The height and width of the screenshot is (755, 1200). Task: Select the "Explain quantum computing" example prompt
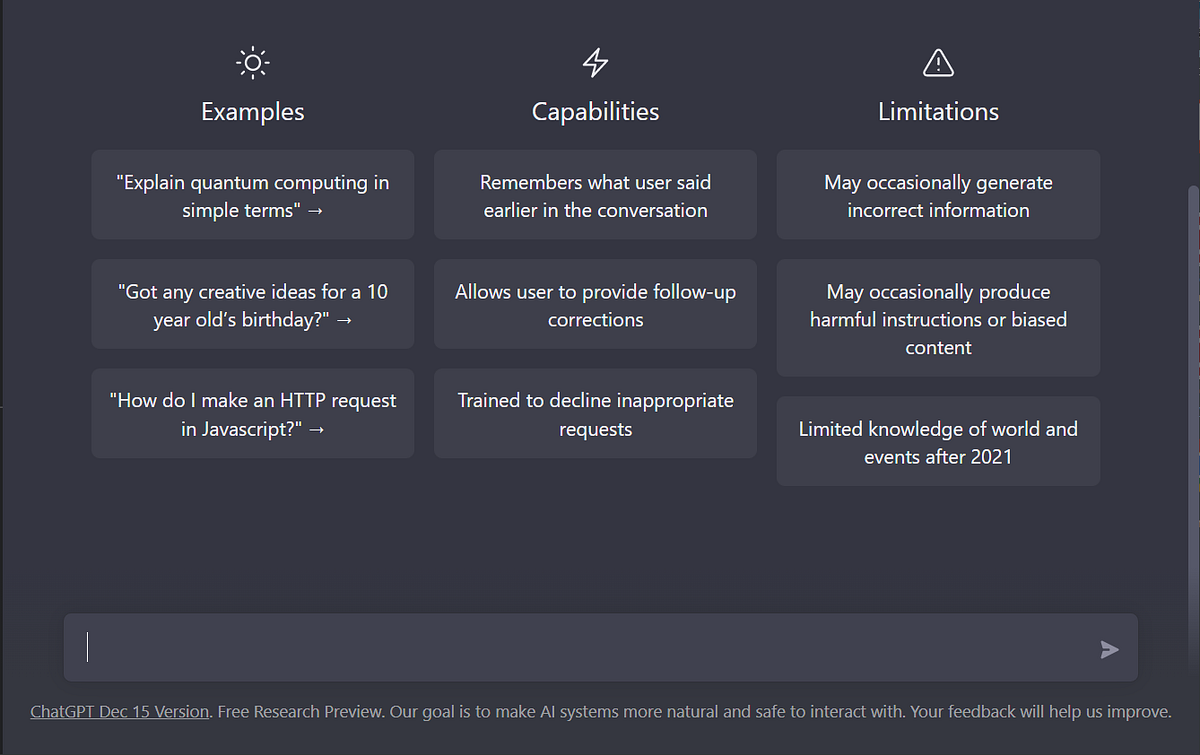pyautogui.click(x=253, y=195)
